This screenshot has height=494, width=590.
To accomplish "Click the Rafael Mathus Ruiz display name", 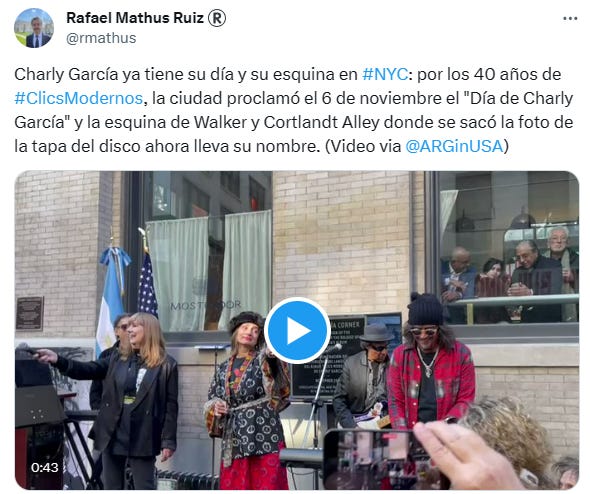I will (135, 18).
